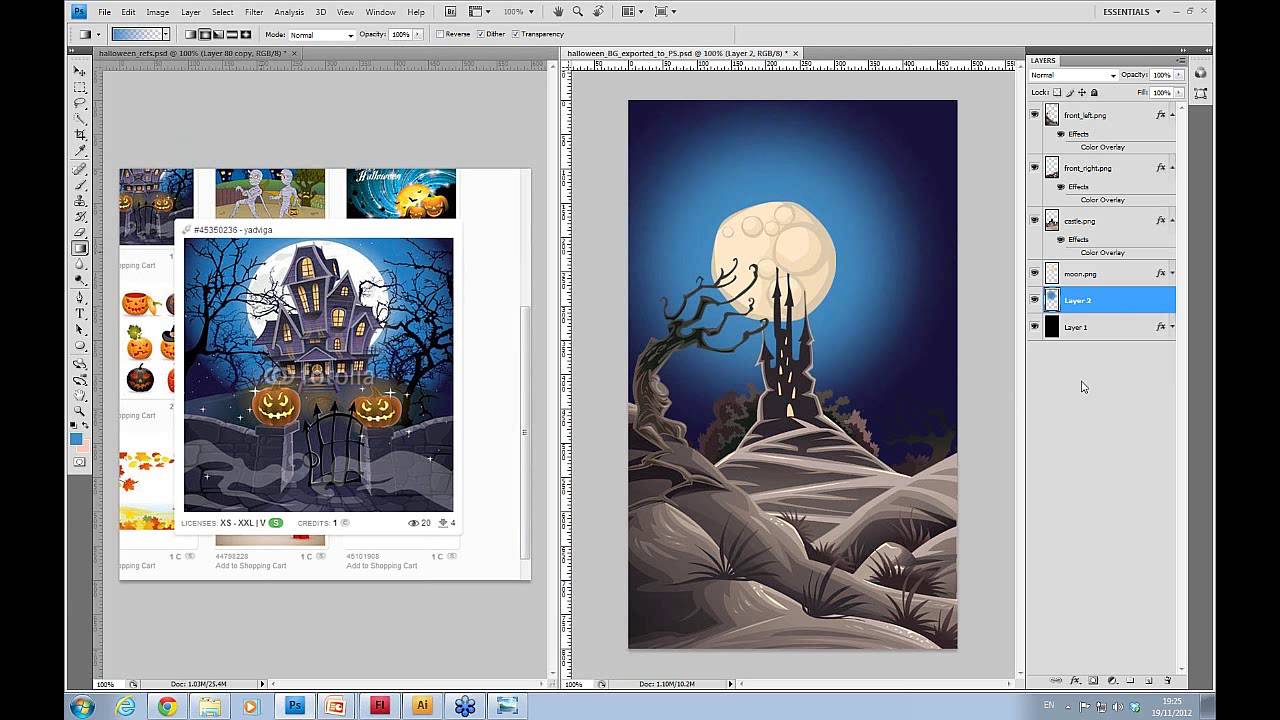Open the gradient Mode dropdown
1280x720 pixels.
(x=322, y=35)
